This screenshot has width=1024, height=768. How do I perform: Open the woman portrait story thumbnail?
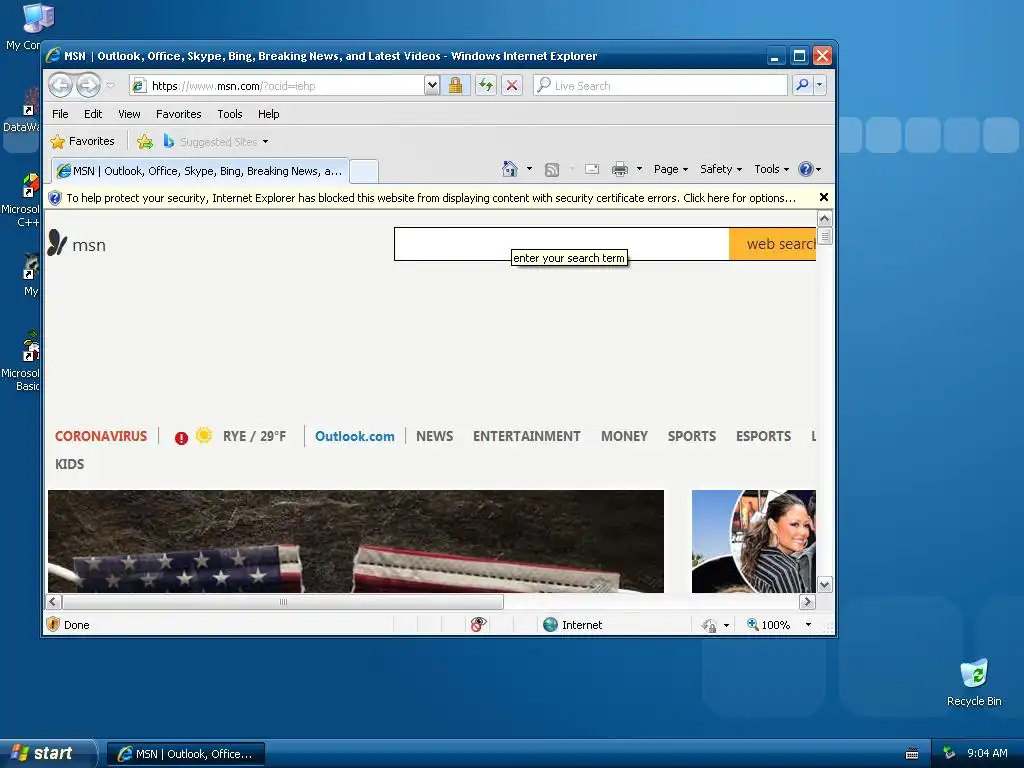(754, 541)
